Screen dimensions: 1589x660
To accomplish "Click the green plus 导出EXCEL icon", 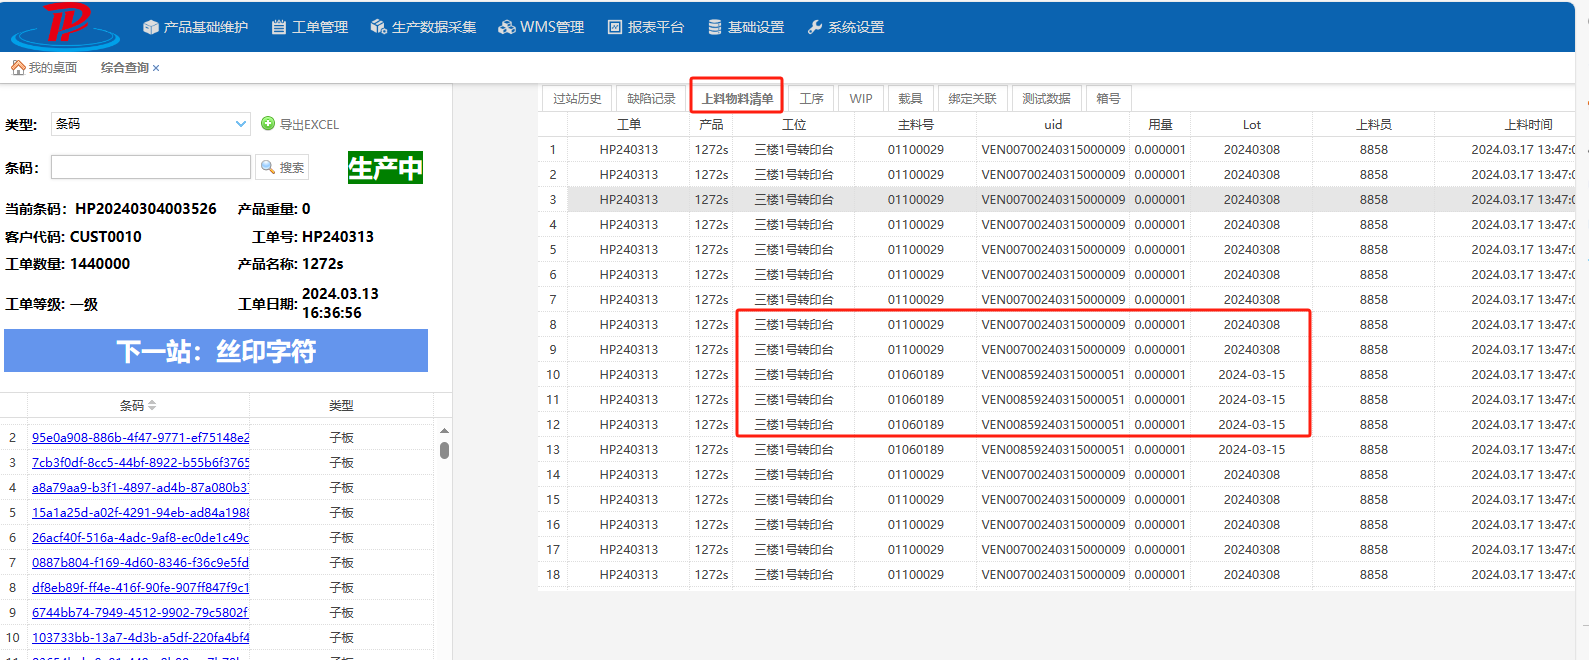I will coord(268,124).
